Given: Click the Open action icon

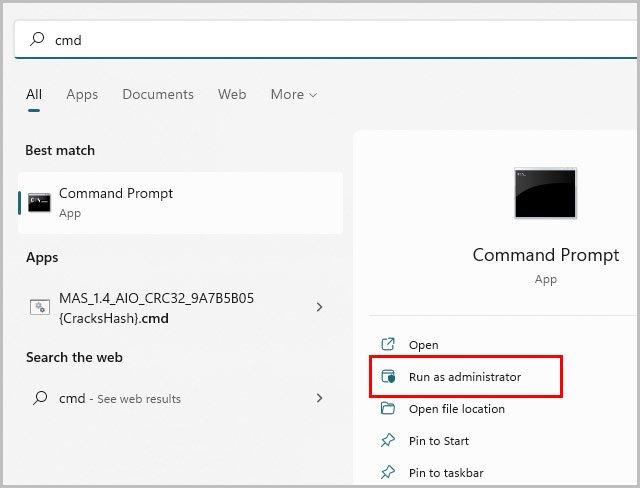Looking at the screenshot, I should click(387, 344).
